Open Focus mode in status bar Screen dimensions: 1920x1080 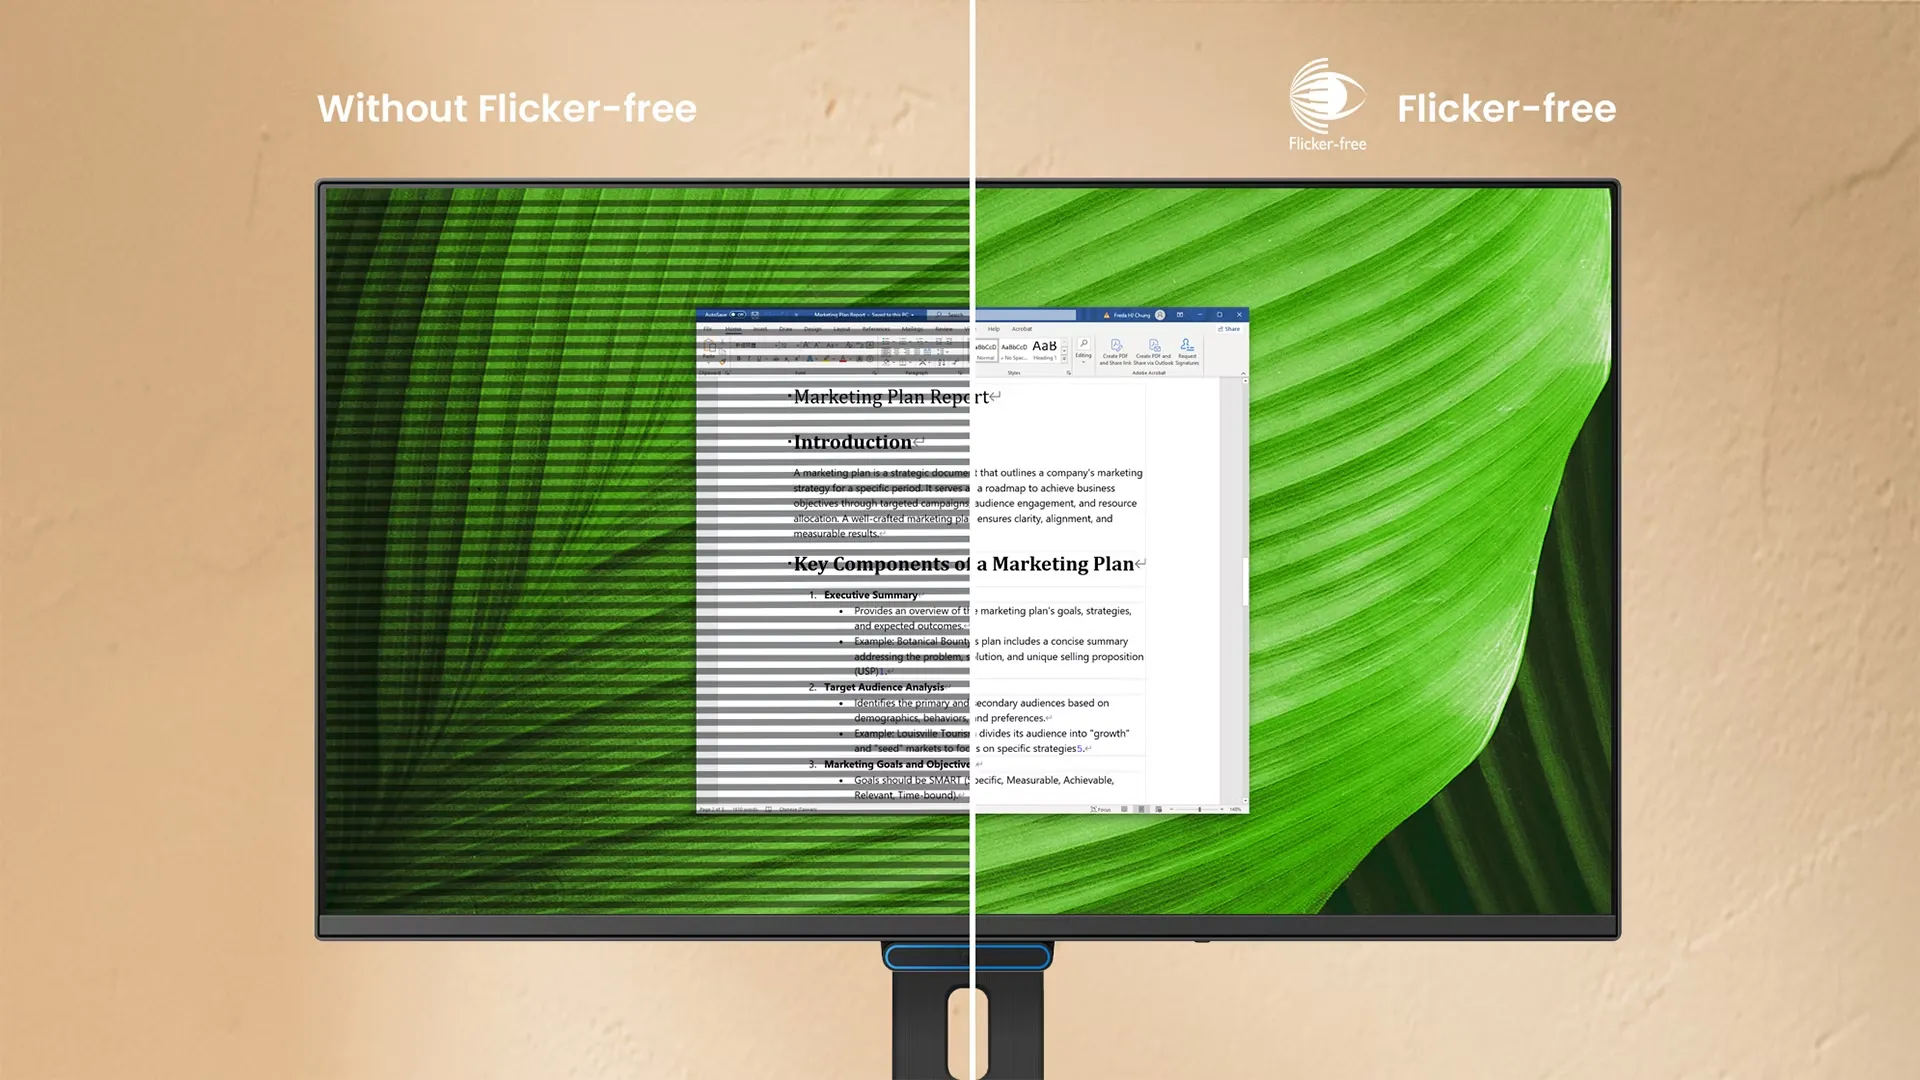point(1100,809)
